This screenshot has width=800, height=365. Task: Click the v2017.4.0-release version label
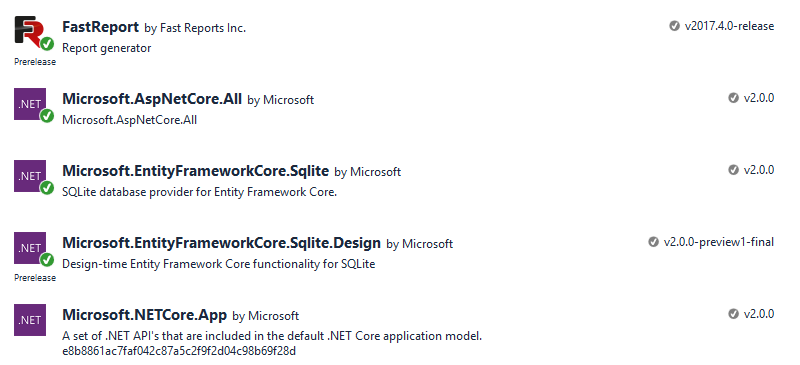(729, 26)
